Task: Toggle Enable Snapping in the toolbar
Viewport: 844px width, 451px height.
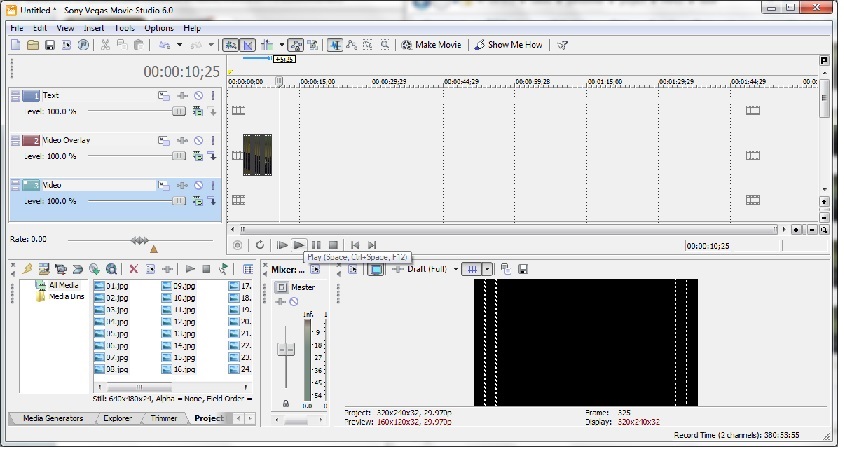Action: pos(230,45)
